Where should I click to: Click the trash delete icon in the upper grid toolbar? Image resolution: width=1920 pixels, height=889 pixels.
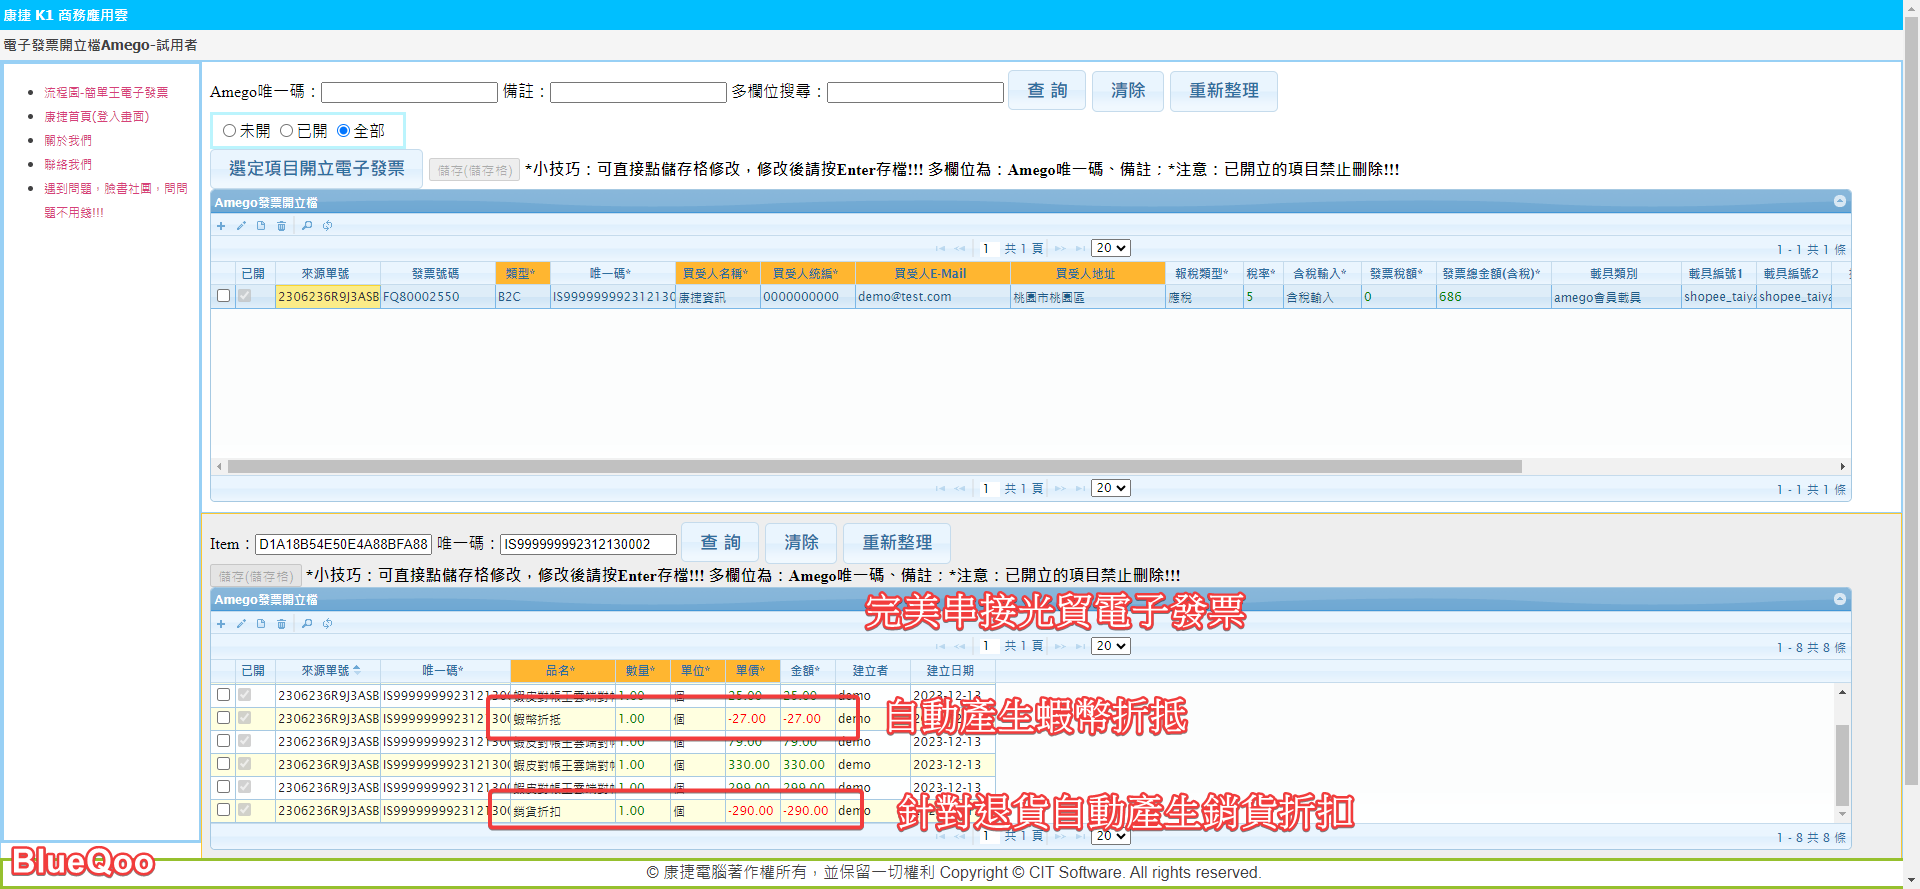[281, 226]
